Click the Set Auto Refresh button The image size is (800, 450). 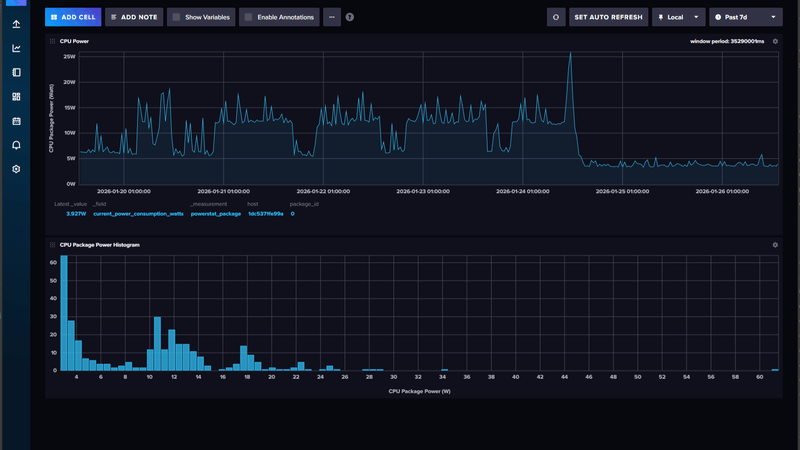click(x=608, y=17)
